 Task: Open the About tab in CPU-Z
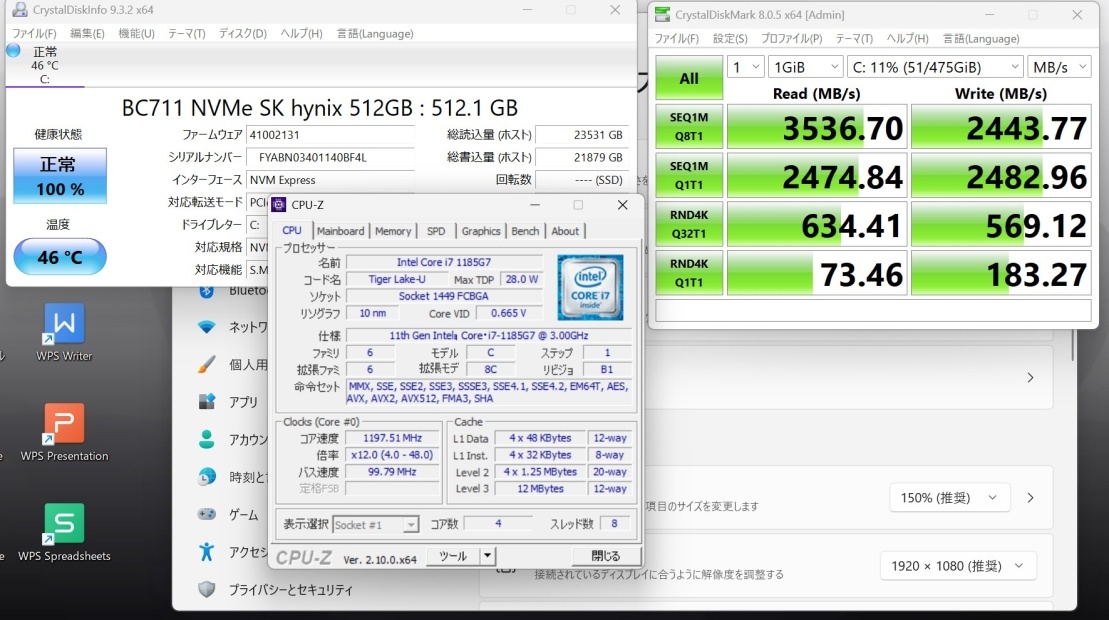pyautogui.click(x=564, y=231)
